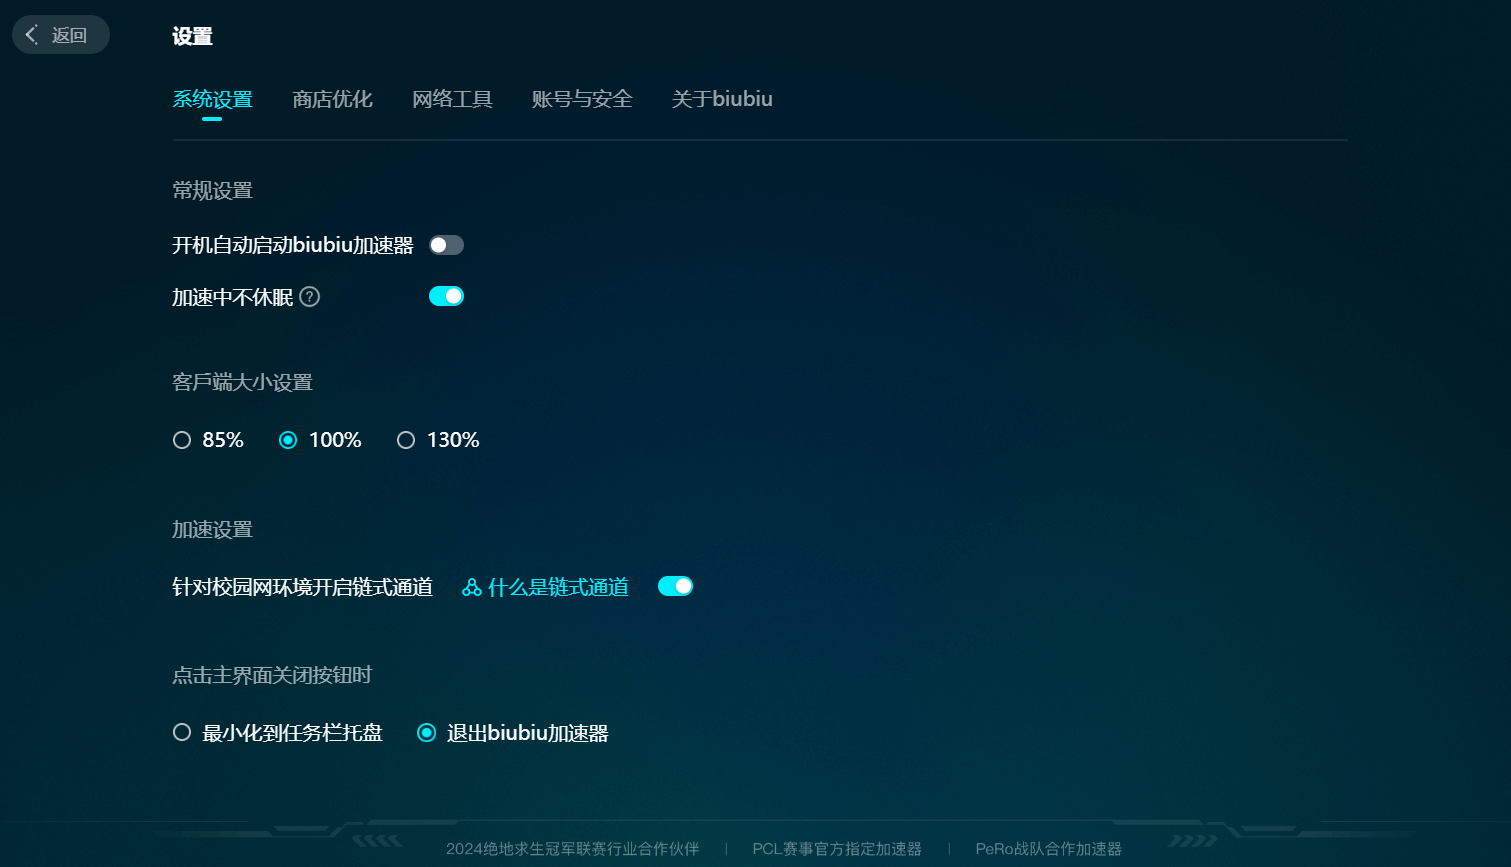Click the PeRo战队合作加速器 footer text
Image resolution: width=1511 pixels, height=867 pixels.
(1049, 849)
